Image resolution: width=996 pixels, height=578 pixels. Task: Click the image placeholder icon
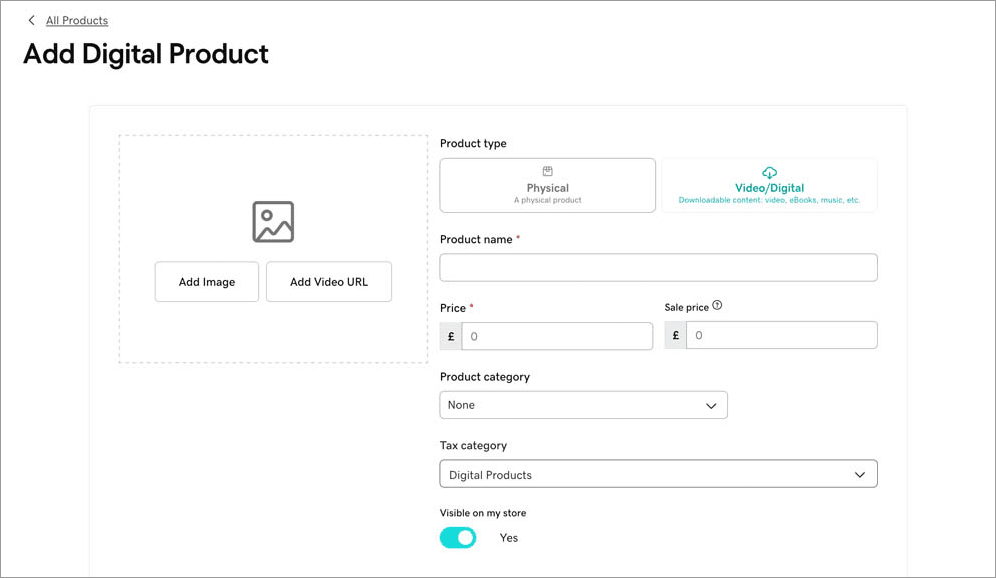(x=273, y=222)
